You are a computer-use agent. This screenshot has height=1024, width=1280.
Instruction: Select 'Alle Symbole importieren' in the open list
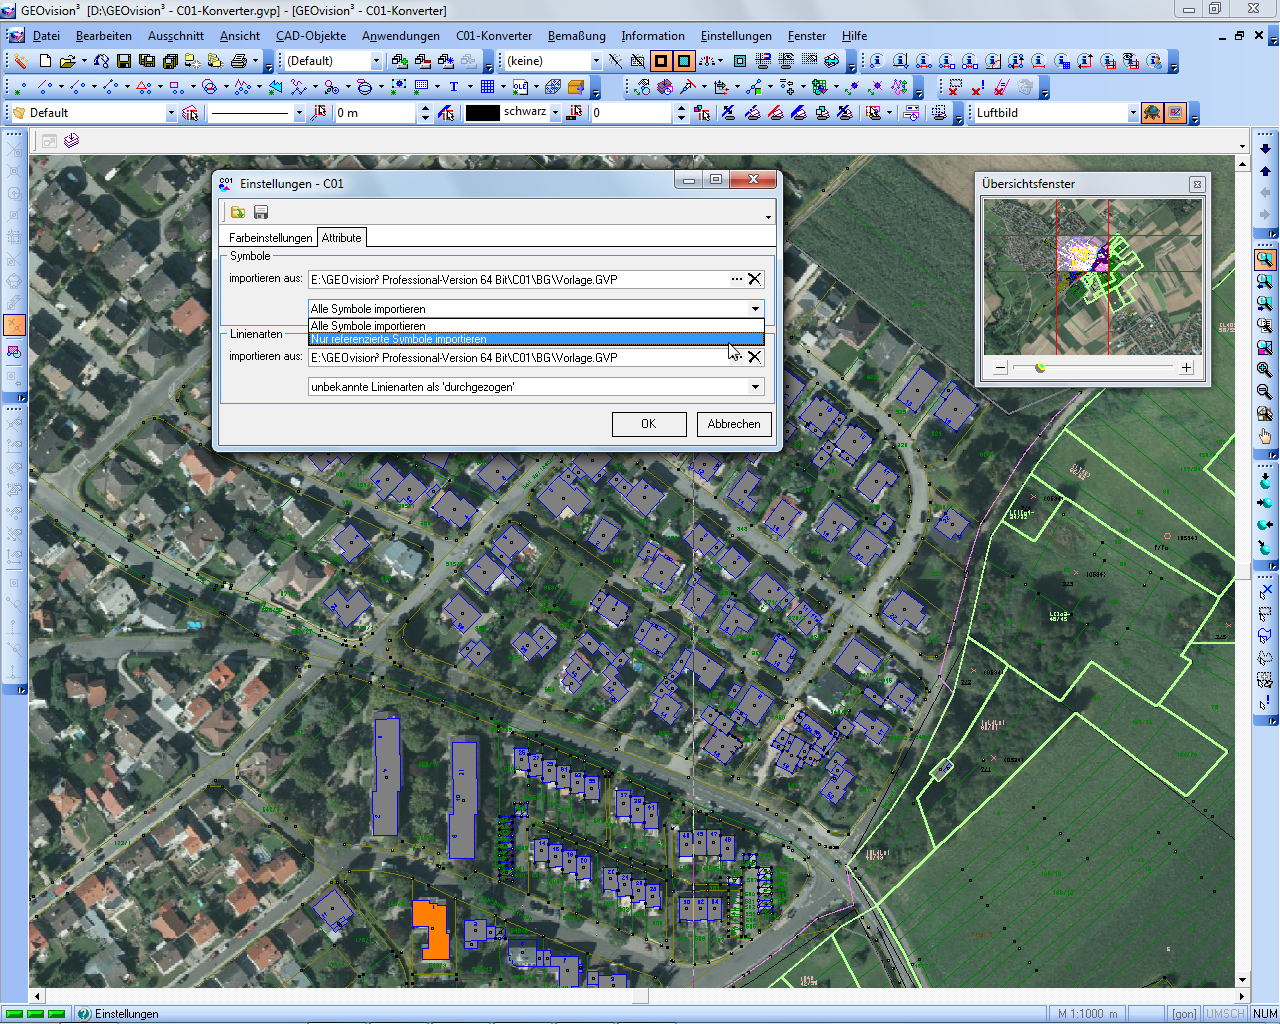click(536, 326)
